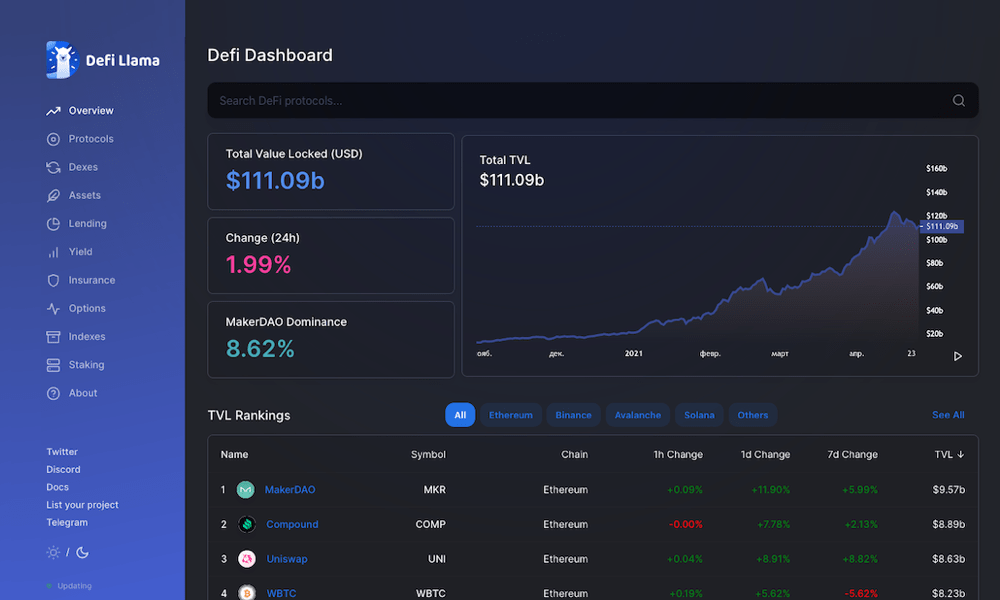Click the Yield bar-chart icon
Viewport: 1000px width, 600px height.
(53, 252)
